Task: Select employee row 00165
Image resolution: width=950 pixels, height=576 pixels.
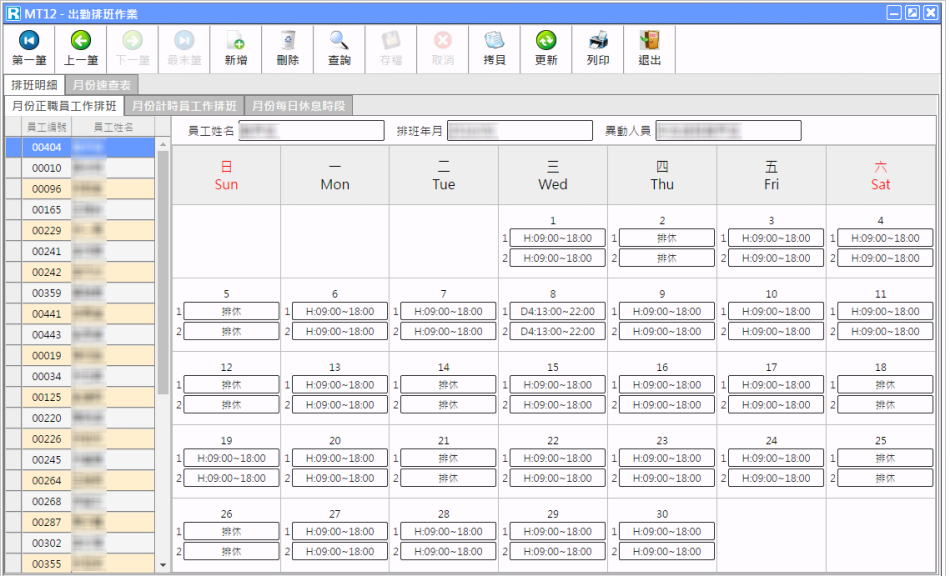Action: click(x=80, y=210)
